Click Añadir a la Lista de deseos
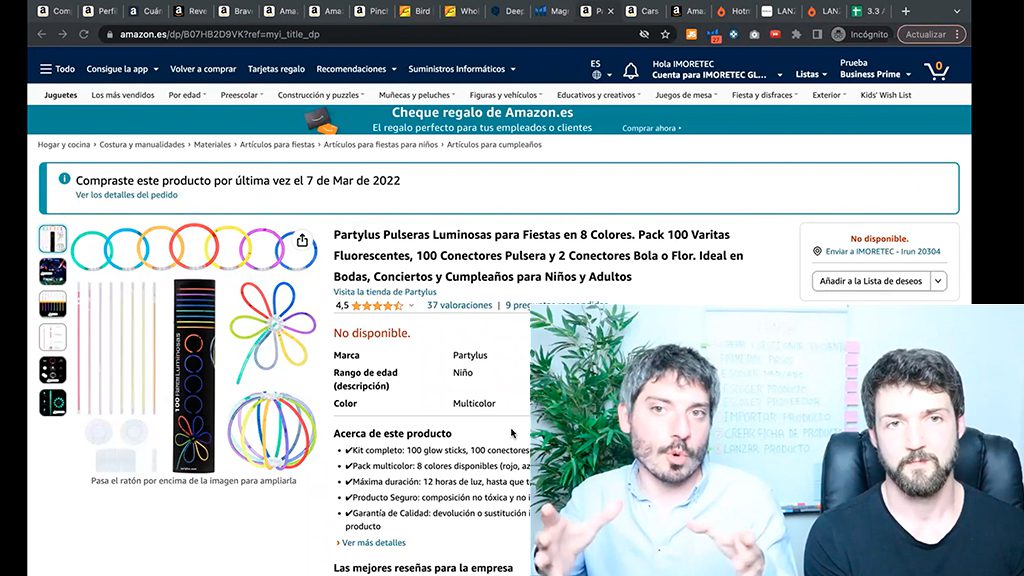This screenshot has width=1024, height=576. coord(871,281)
